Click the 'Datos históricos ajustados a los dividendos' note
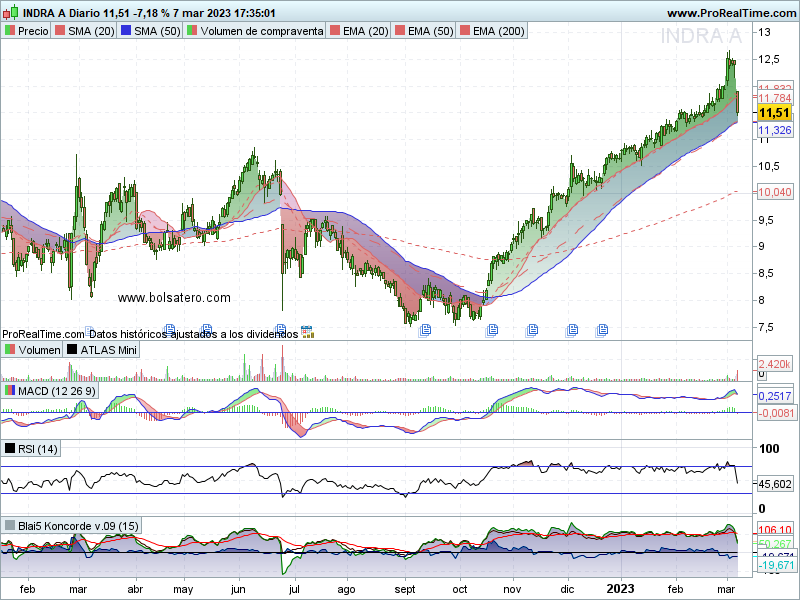The height and width of the screenshot is (600, 800). [x=193, y=335]
